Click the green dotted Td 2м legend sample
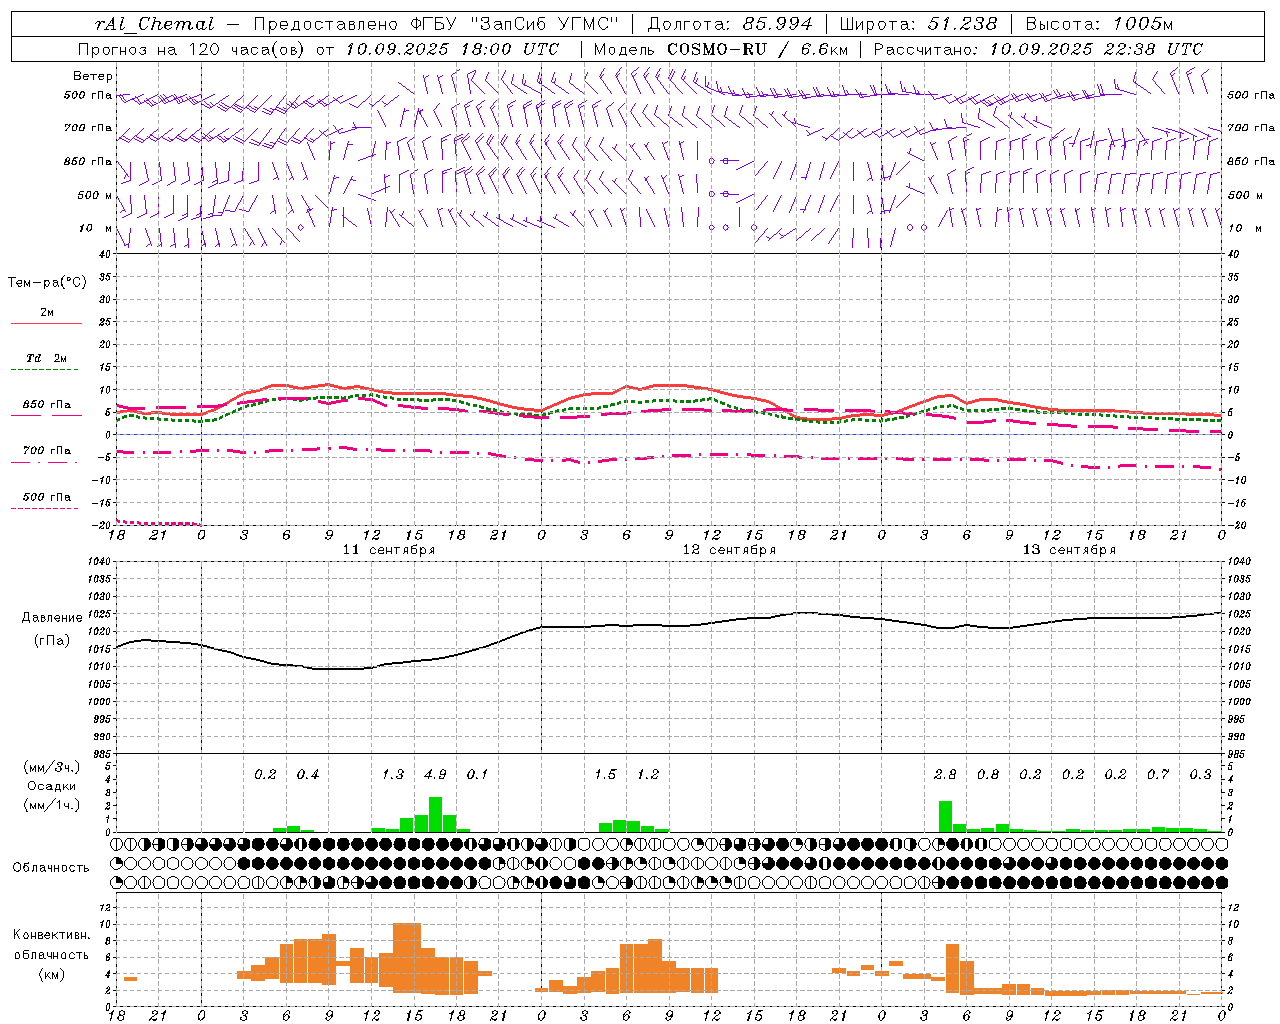Screen dimensions: 1280x1024 click(x=44, y=370)
